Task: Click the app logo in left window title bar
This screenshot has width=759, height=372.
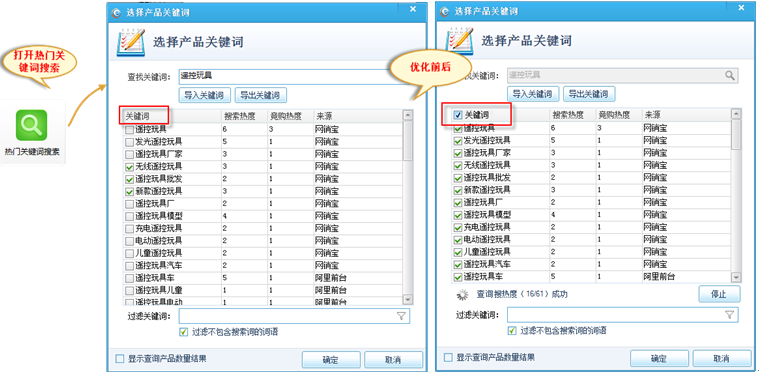Action: tap(117, 13)
